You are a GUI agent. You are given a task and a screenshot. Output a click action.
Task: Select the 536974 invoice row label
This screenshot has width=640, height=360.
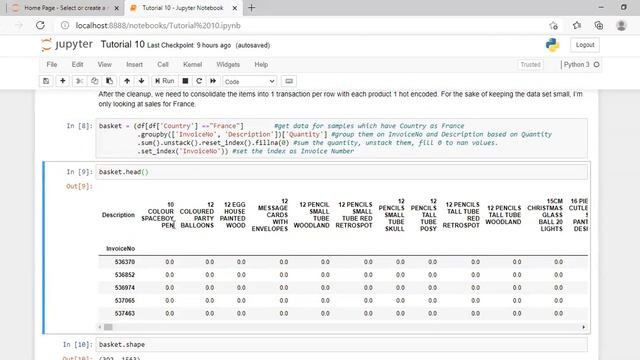pyautogui.click(x=124, y=287)
